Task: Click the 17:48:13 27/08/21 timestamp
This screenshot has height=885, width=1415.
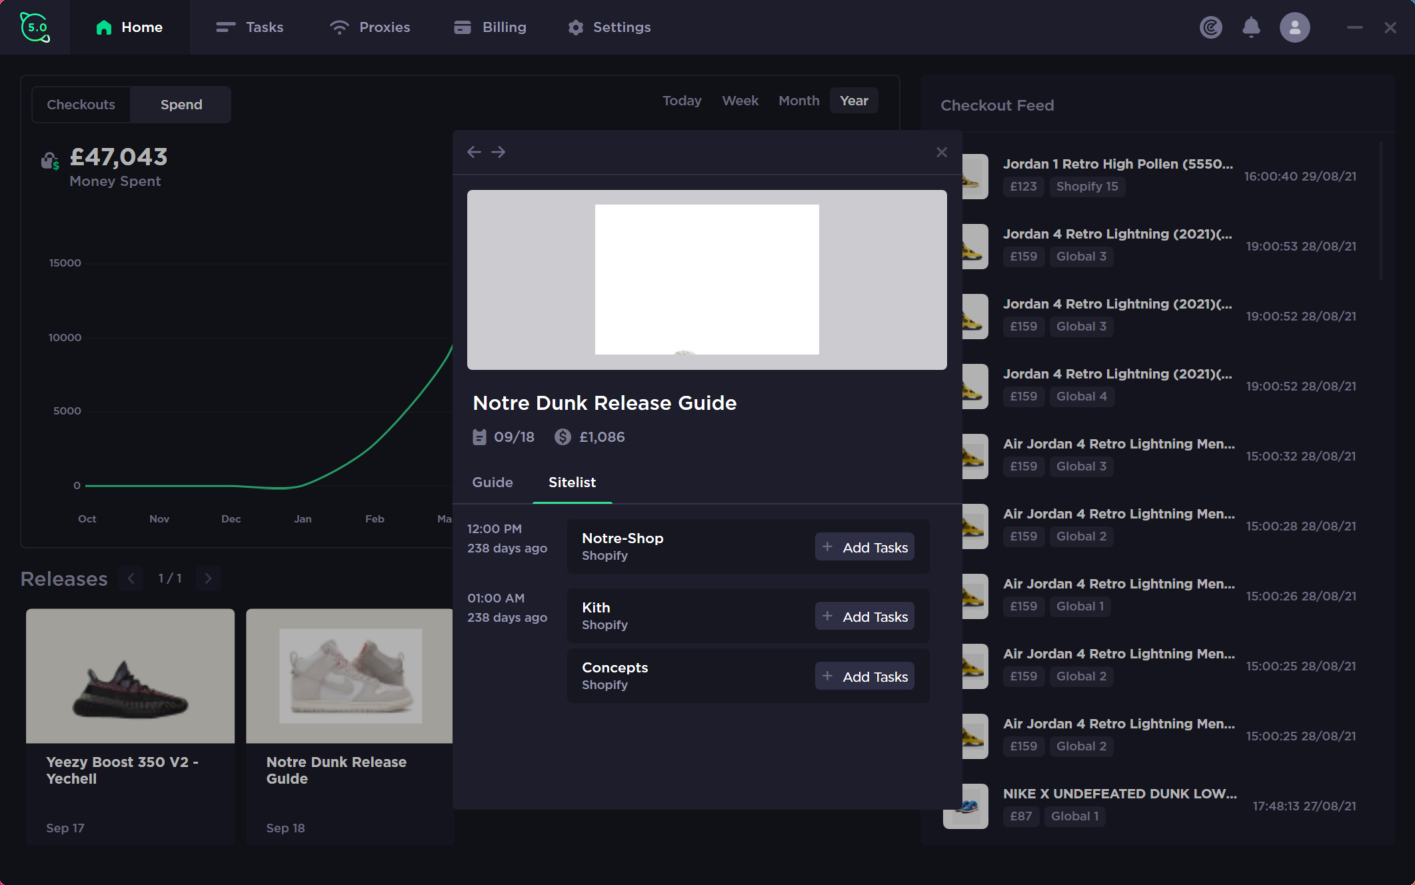Action: coord(1305,806)
